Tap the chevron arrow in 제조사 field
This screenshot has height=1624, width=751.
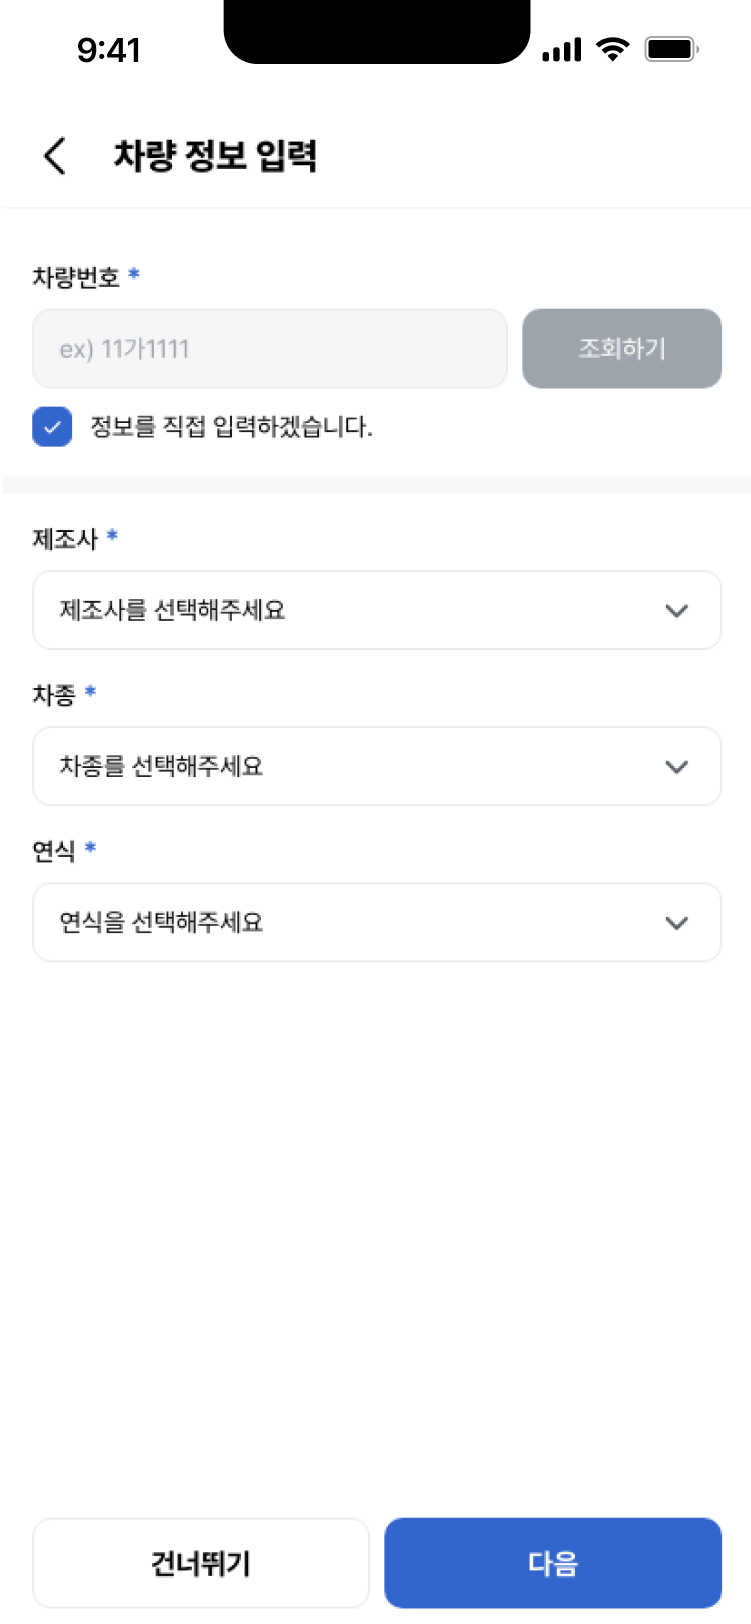[677, 611]
